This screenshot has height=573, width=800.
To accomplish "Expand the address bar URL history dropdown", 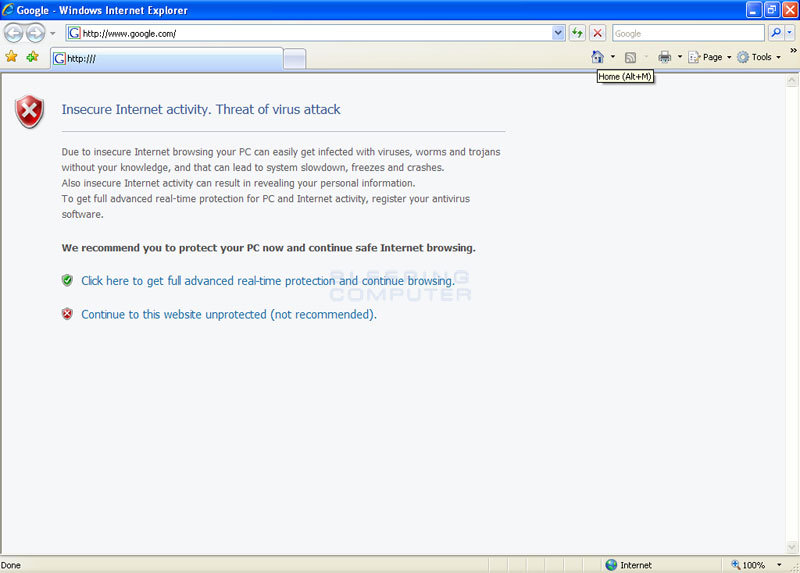I will pyautogui.click(x=558, y=33).
